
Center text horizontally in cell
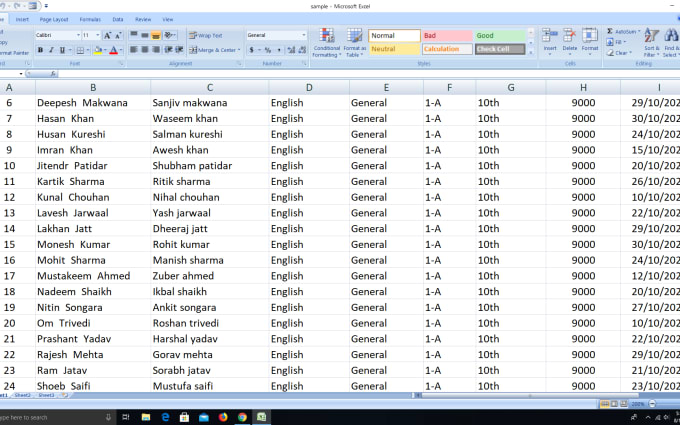[145, 50]
